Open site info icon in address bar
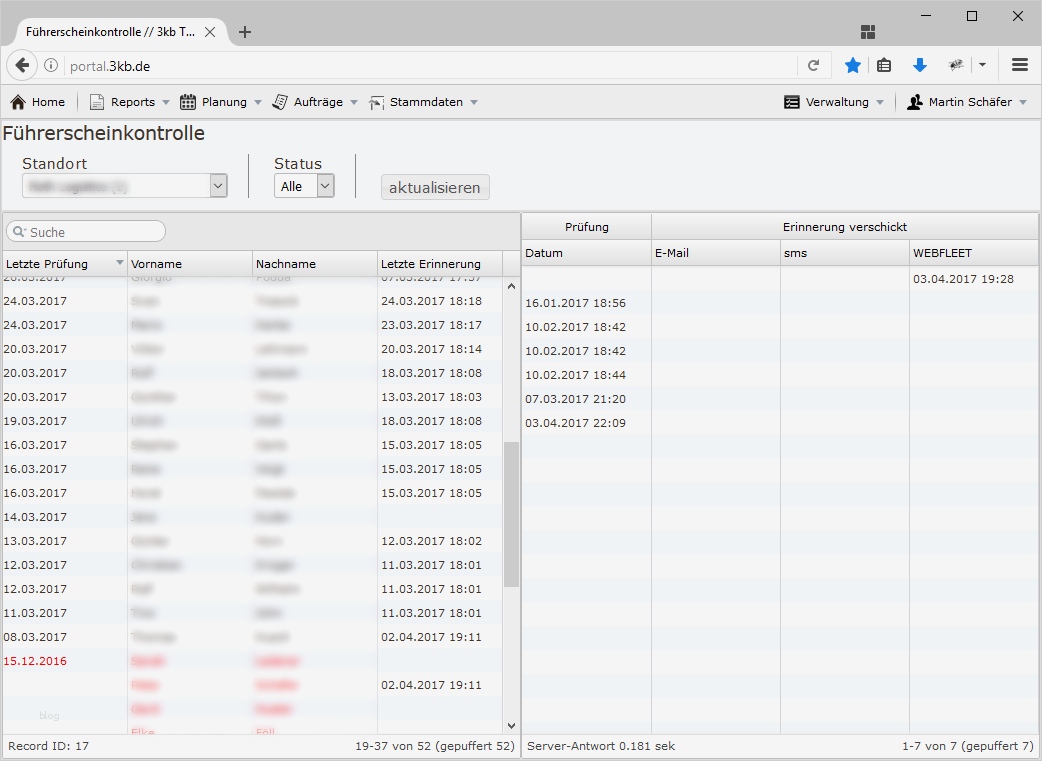The image size is (1042, 761). coord(51,65)
